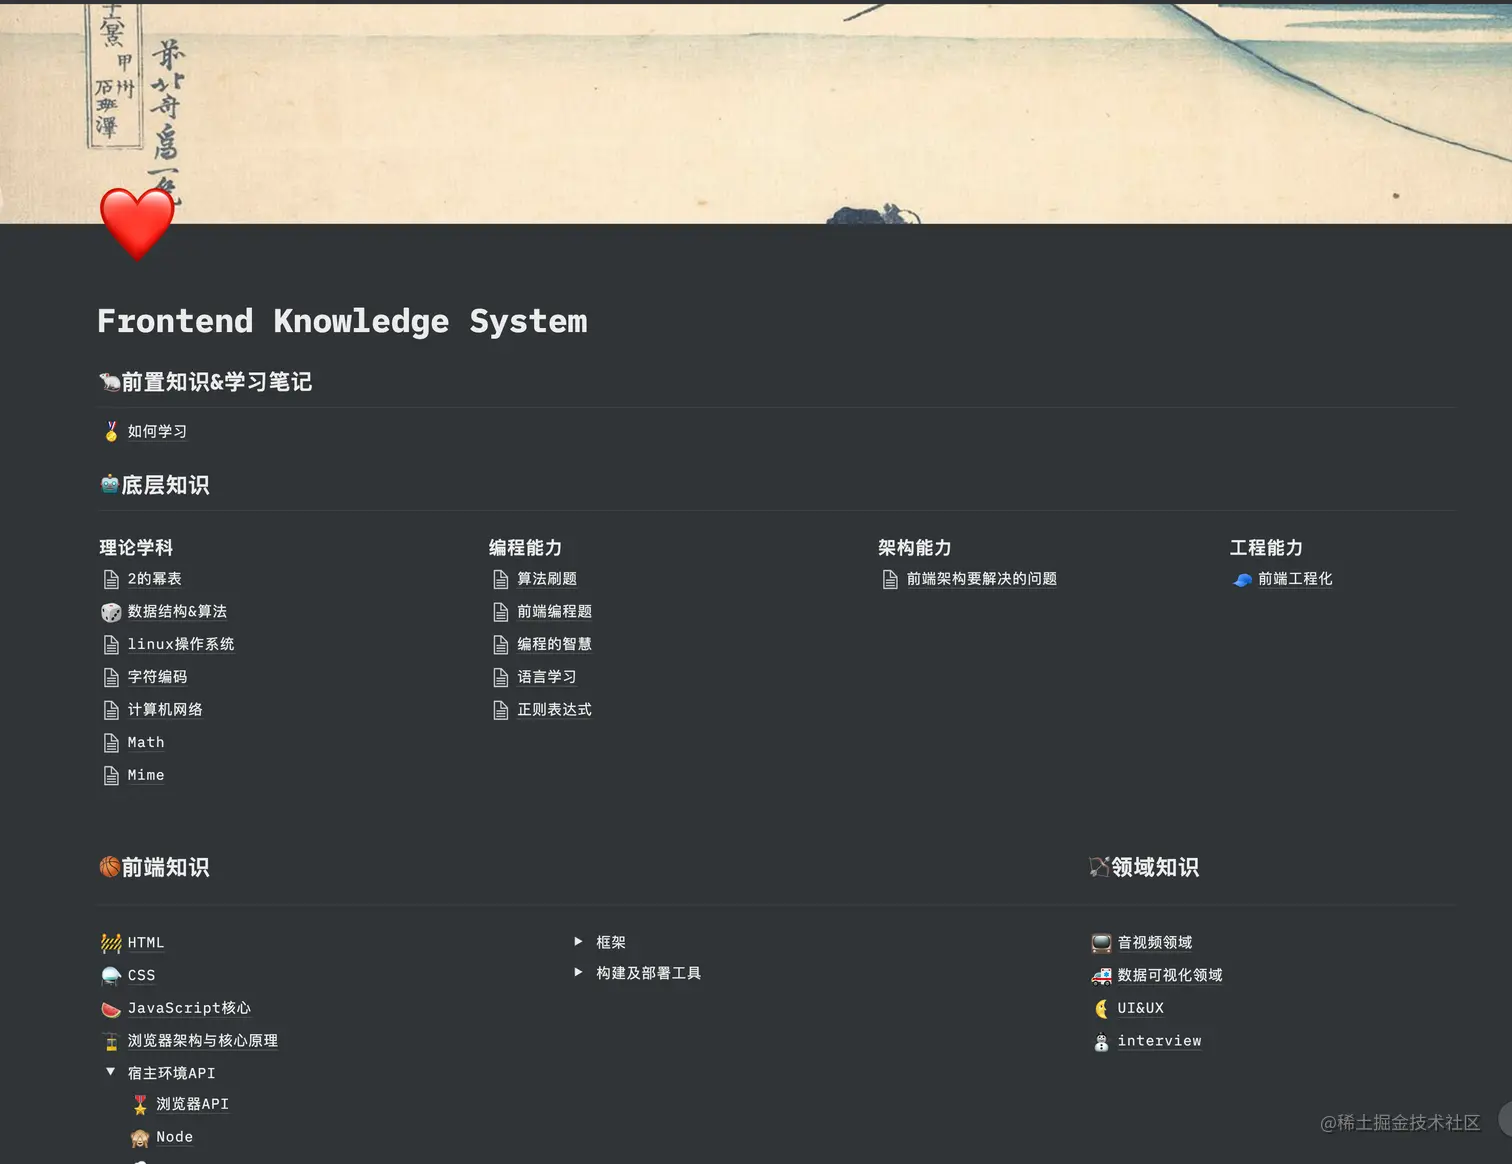This screenshot has width=1512, height=1164.
Task: Click page icon next to Mime
Action: click(111, 776)
